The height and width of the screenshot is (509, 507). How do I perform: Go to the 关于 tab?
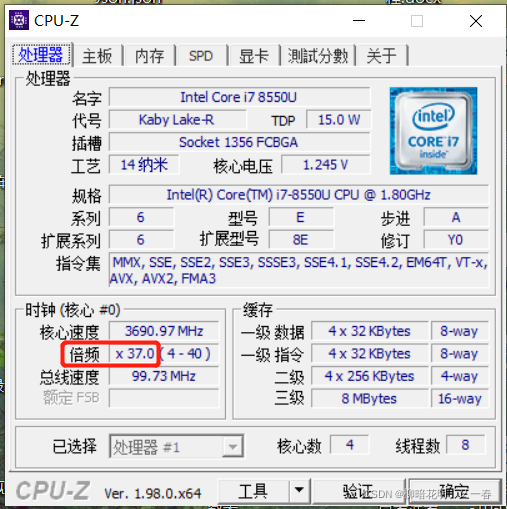[382, 55]
